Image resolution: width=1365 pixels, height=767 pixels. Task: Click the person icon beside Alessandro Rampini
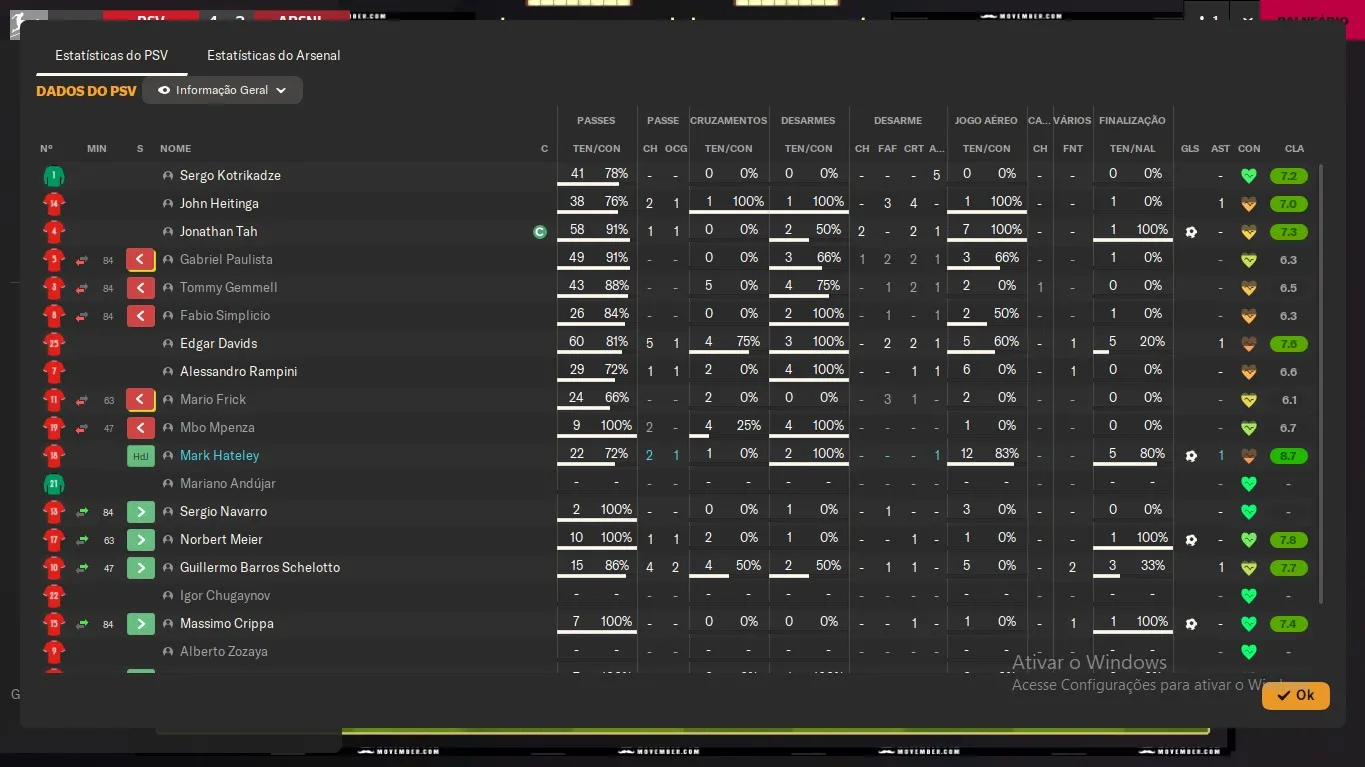click(168, 372)
